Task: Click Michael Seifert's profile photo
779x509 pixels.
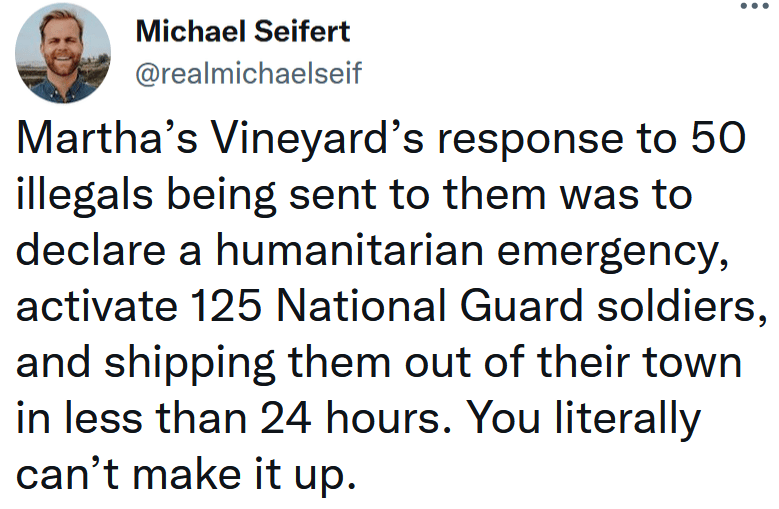Action: point(64,52)
